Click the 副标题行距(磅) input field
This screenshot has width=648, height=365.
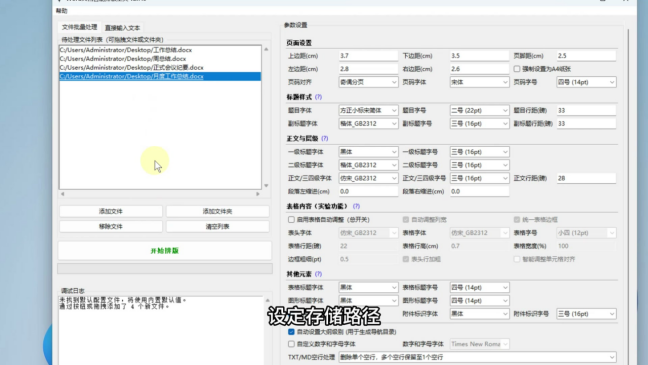click(586, 124)
